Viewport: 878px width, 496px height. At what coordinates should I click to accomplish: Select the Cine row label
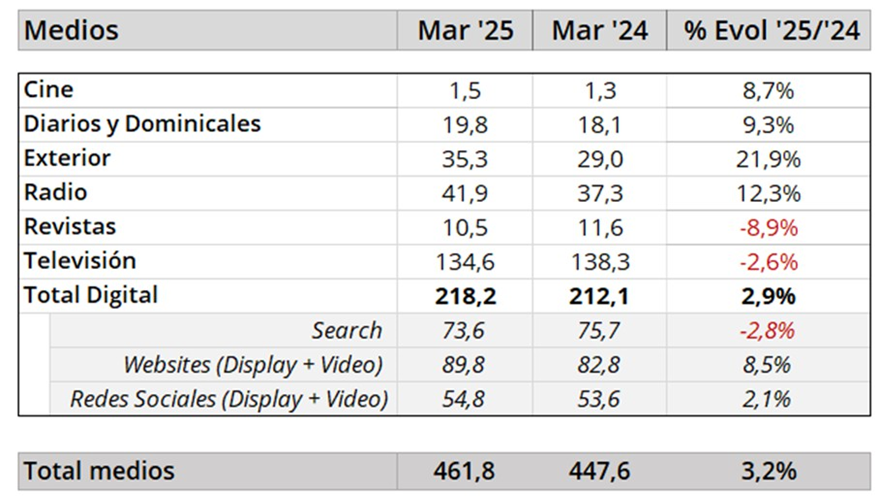(x=49, y=90)
